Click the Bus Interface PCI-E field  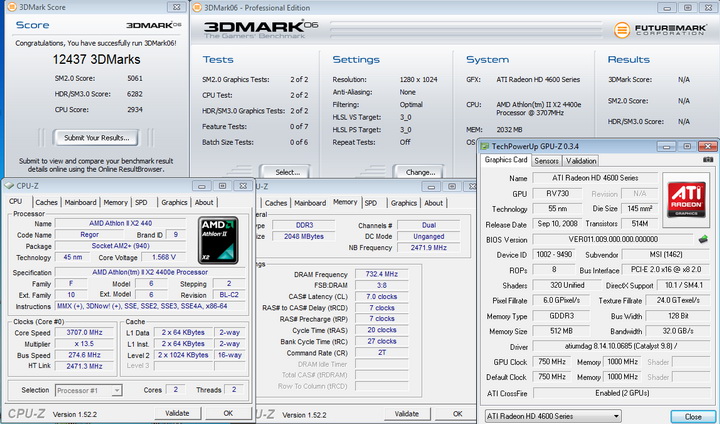click(666, 270)
